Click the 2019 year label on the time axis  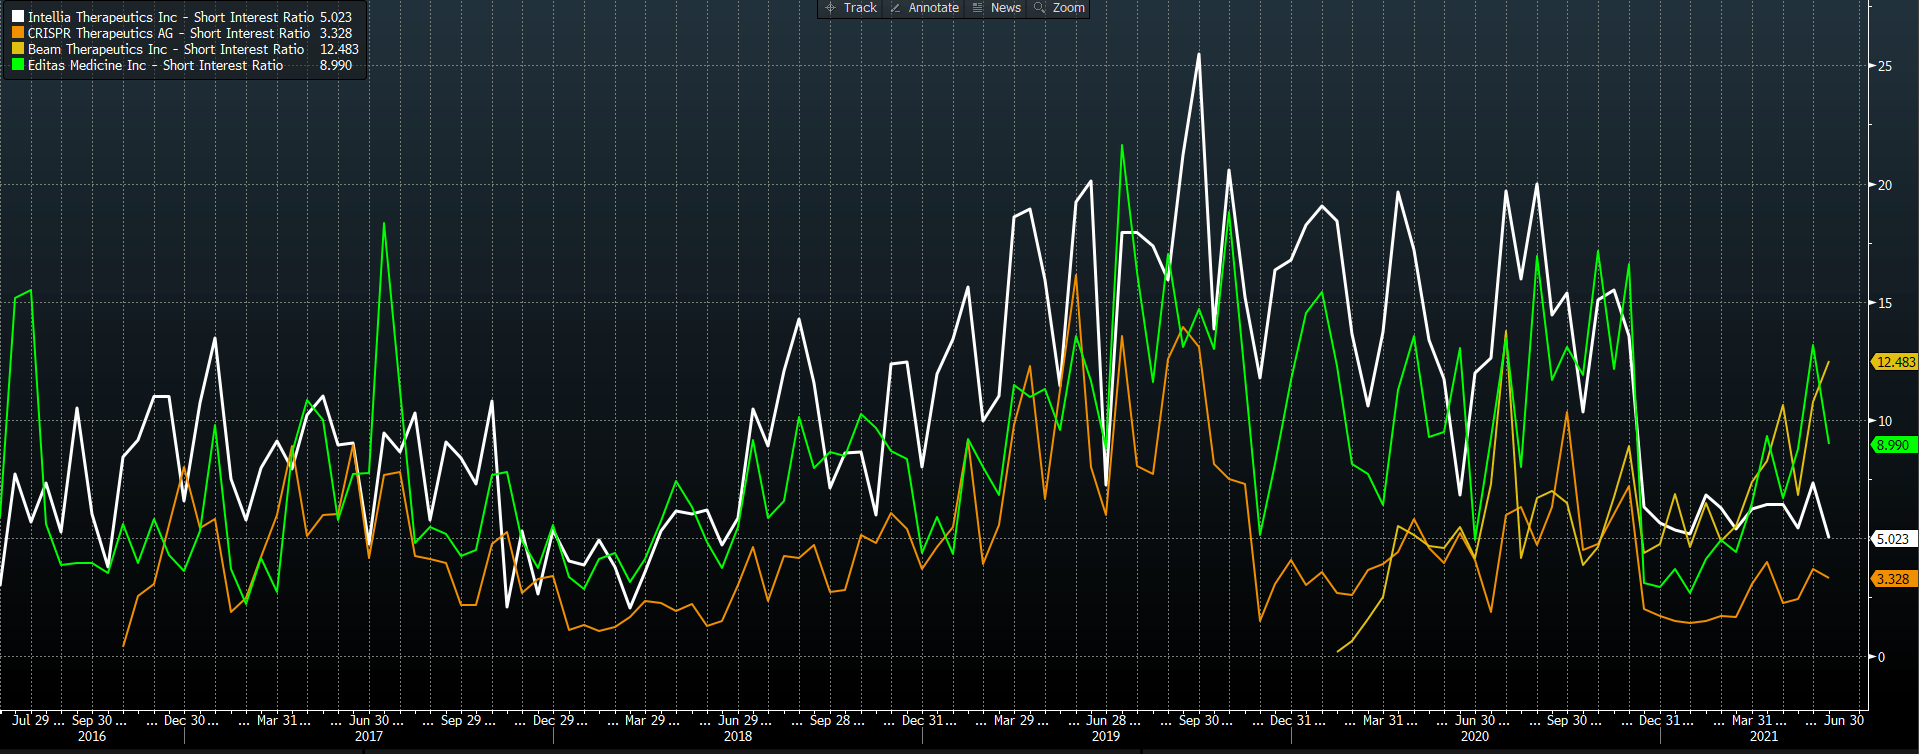(1106, 736)
